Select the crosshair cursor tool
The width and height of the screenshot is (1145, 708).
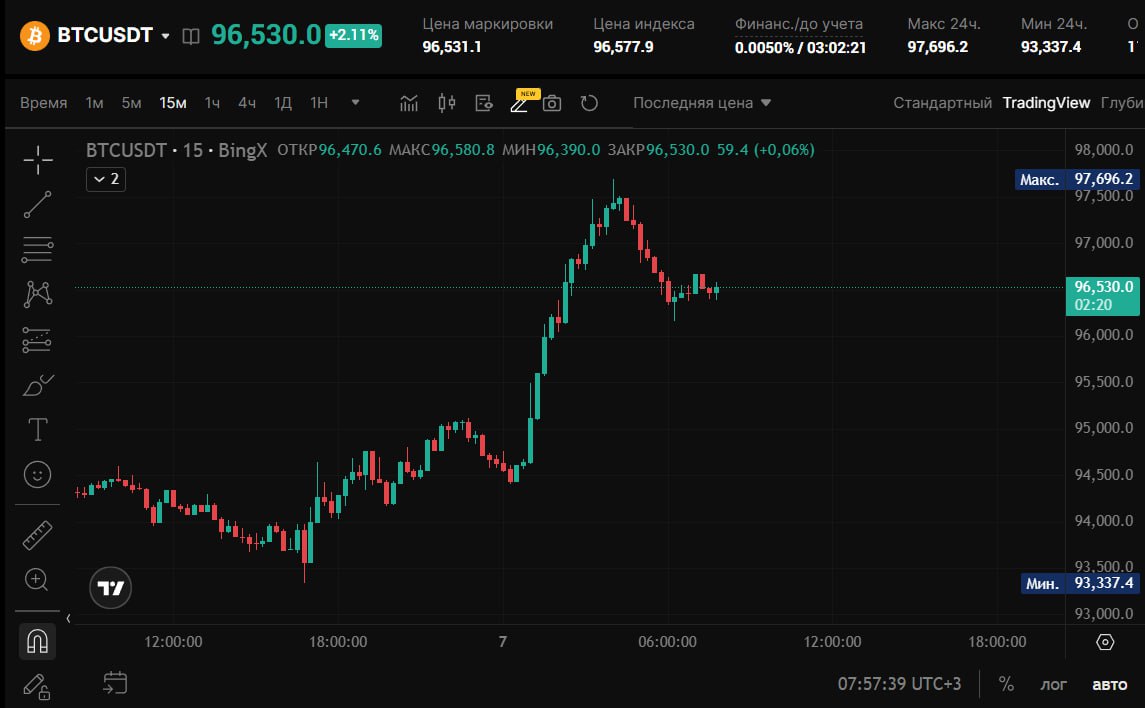pyautogui.click(x=37, y=160)
